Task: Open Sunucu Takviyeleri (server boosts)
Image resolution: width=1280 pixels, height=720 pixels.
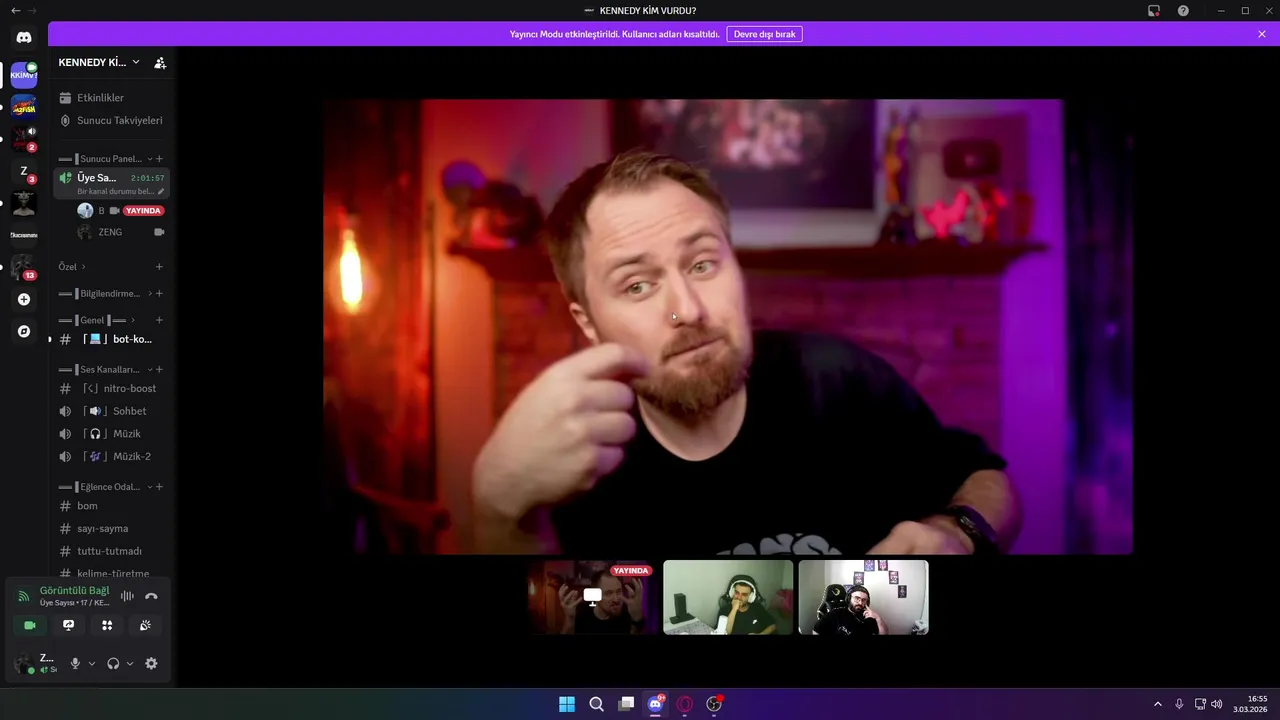Action: tap(111, 120)
